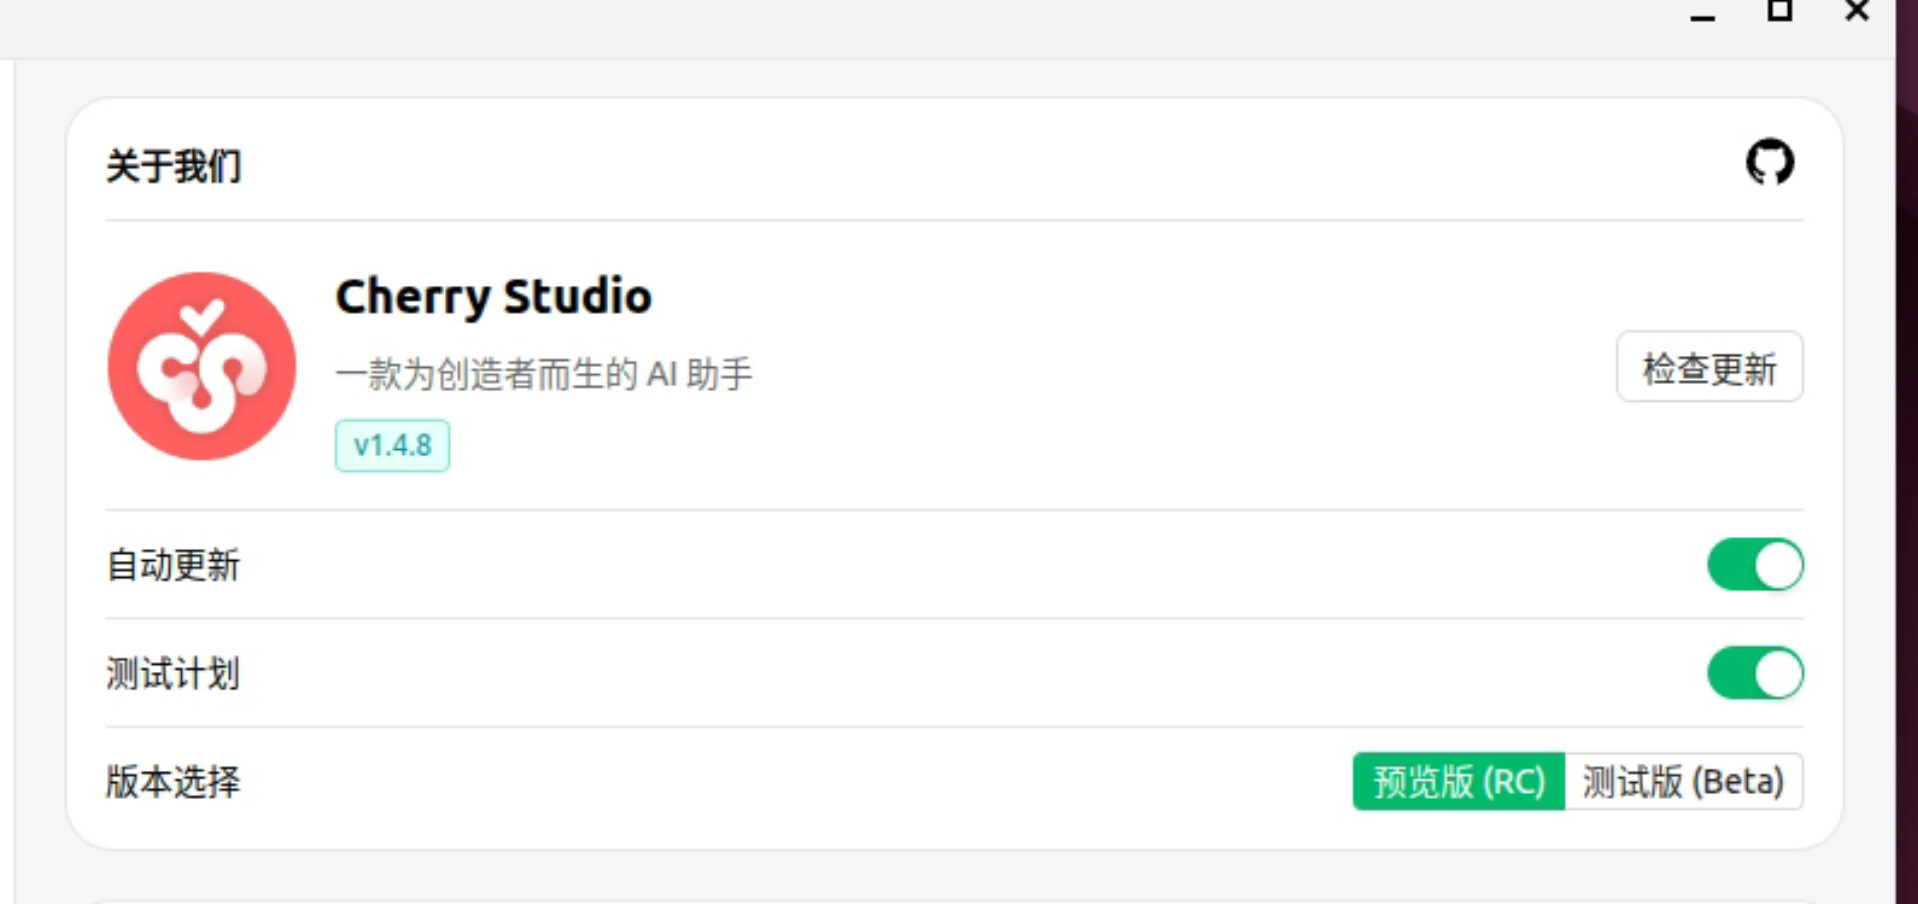Open the GitHub repository icon

(1769, 162)
